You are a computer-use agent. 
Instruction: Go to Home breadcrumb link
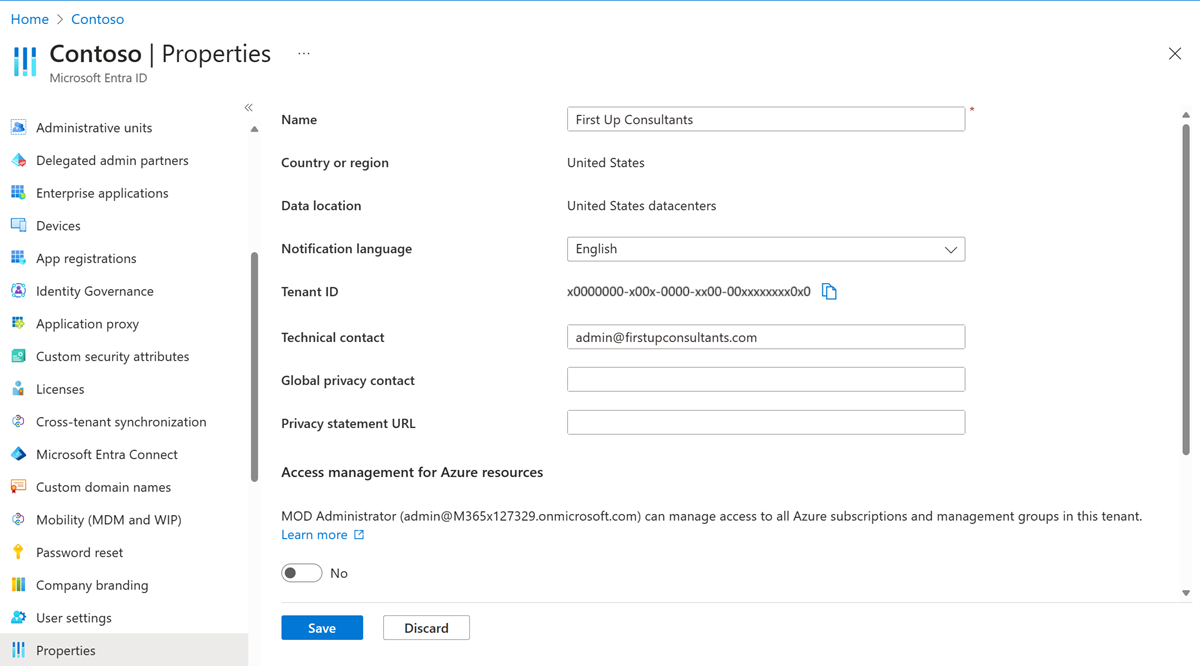[29, 19]
